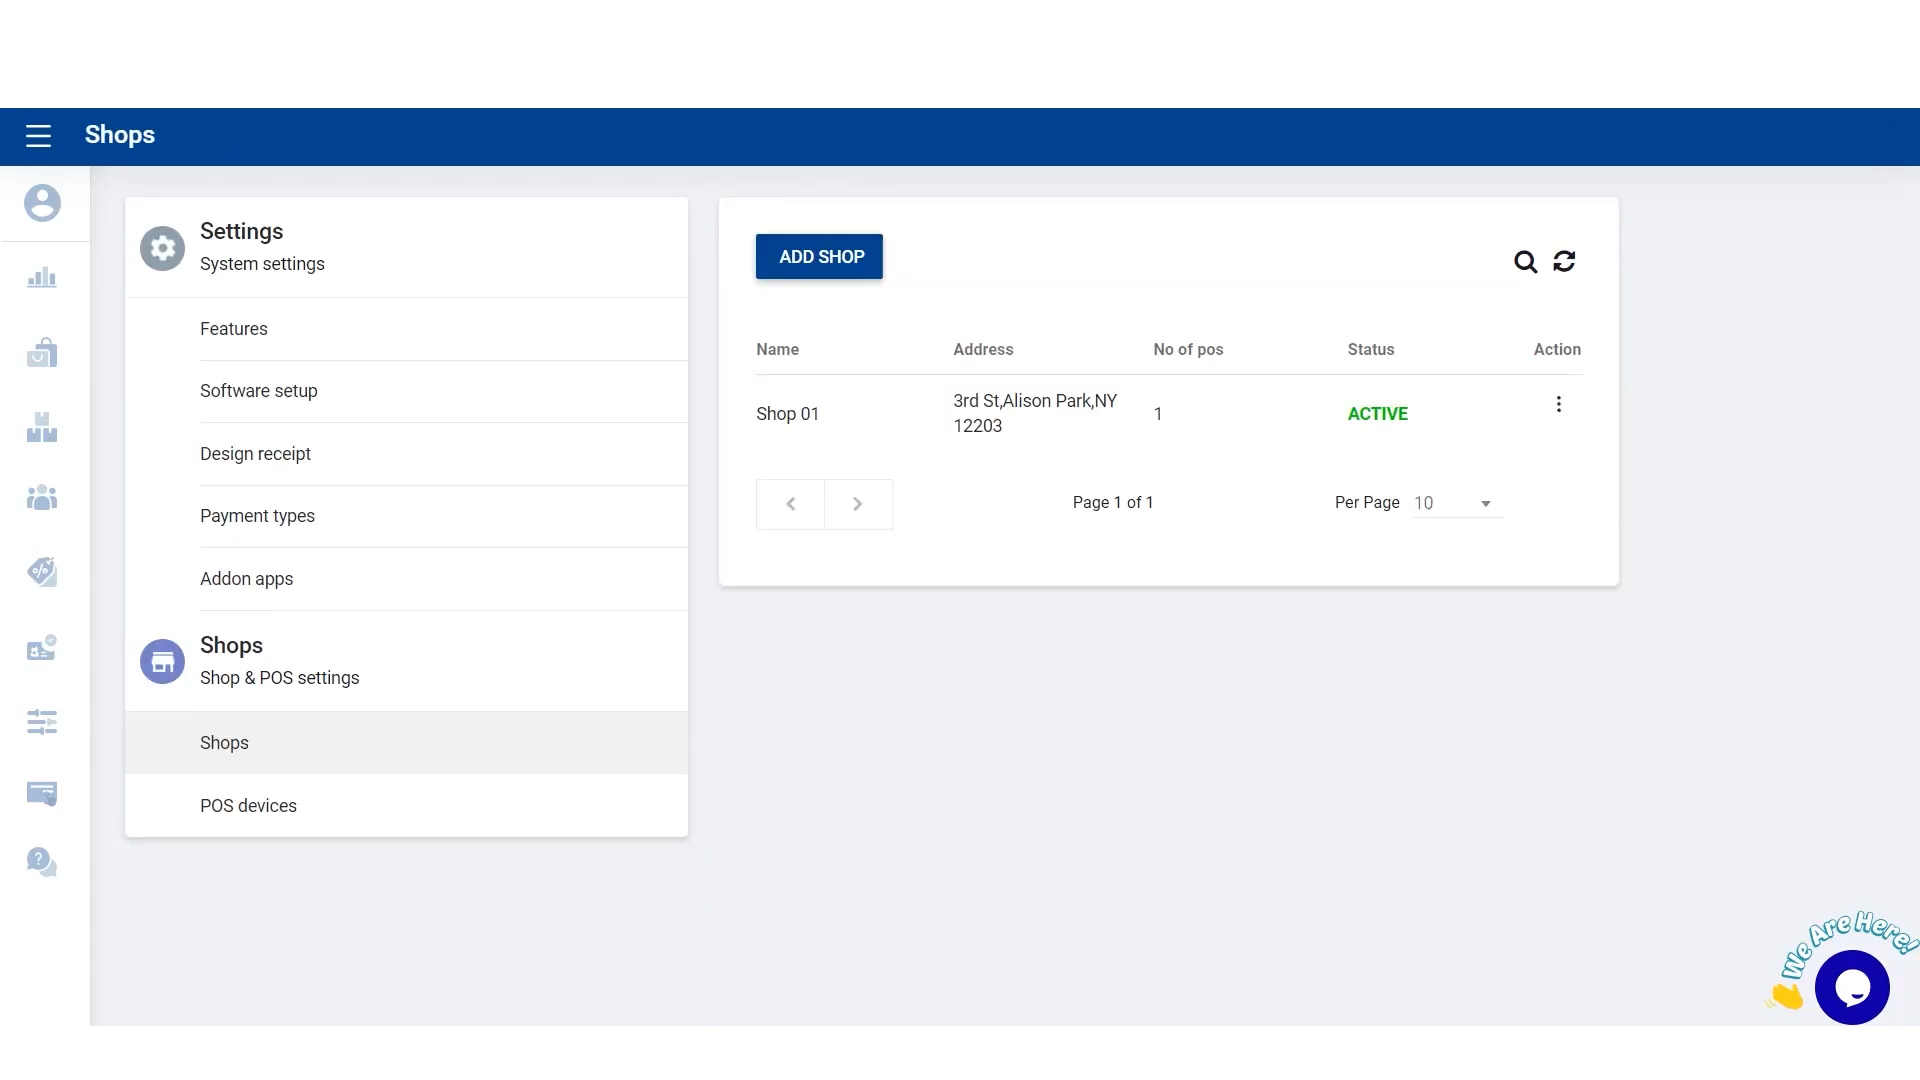
Task: Open the discount tag sidebar icon
Action: [42, 571]
